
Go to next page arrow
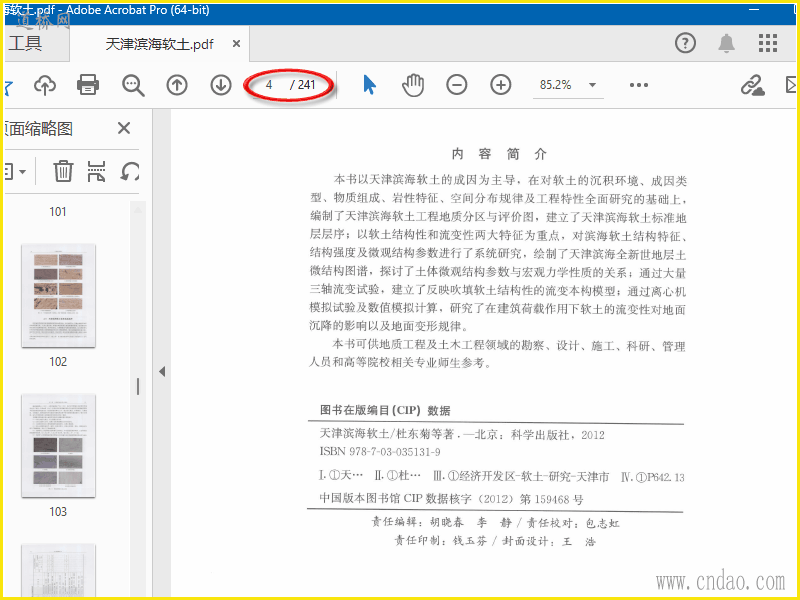coord(221,85)
